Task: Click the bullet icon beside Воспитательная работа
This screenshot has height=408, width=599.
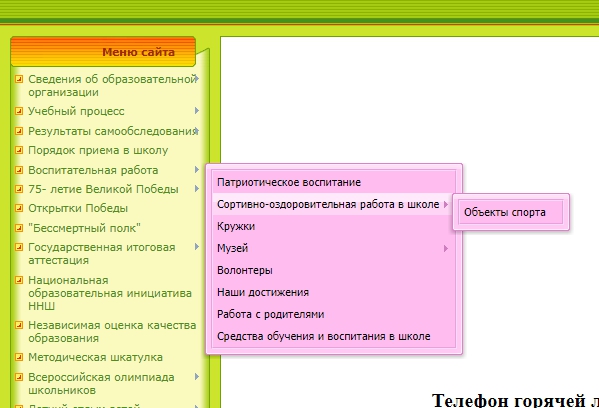Action: [x=19, y=170]
